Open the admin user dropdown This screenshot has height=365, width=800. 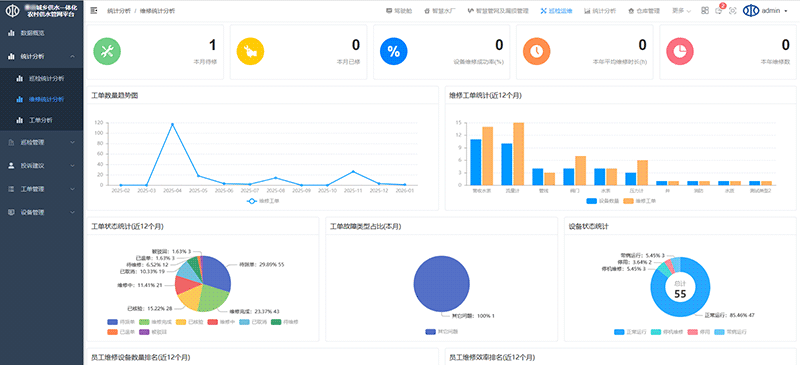(774, 11)
